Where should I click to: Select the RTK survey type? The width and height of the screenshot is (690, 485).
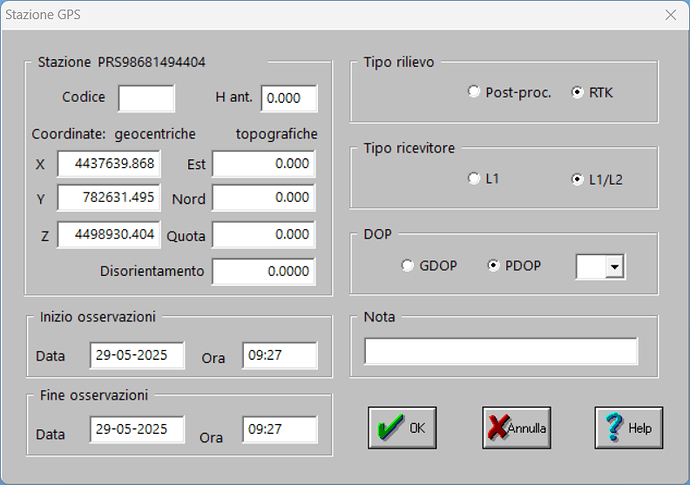coord(577,92)
